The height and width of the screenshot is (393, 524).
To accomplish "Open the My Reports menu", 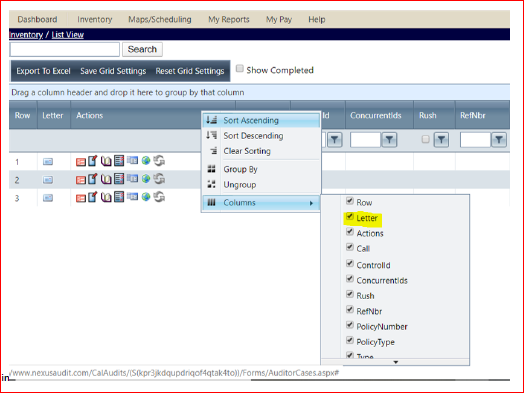I will point(229,19).
